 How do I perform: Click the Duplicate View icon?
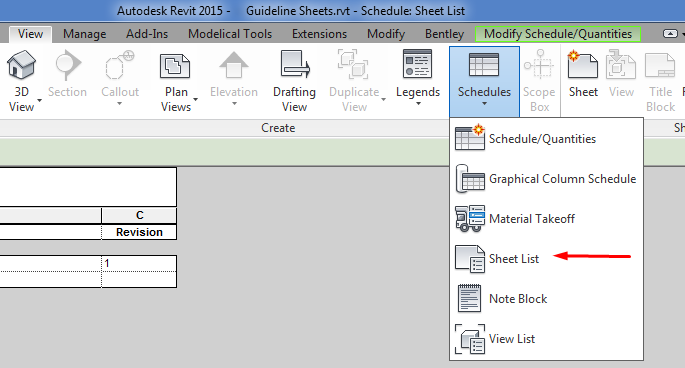tap(354, 65)
